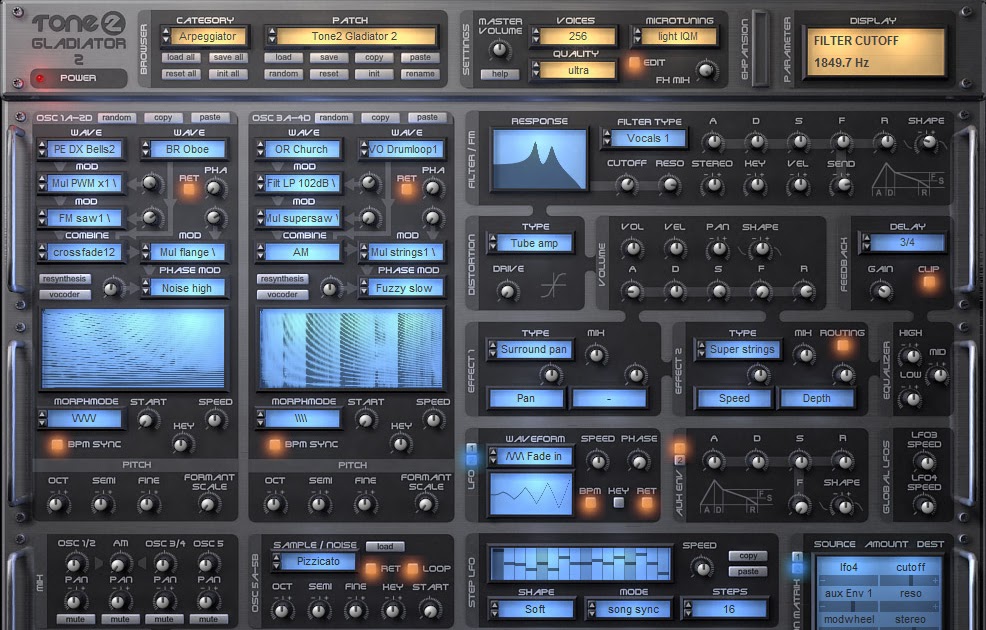Select LFO tab 1
Screen dimensions: 986x630
[471, 449]
